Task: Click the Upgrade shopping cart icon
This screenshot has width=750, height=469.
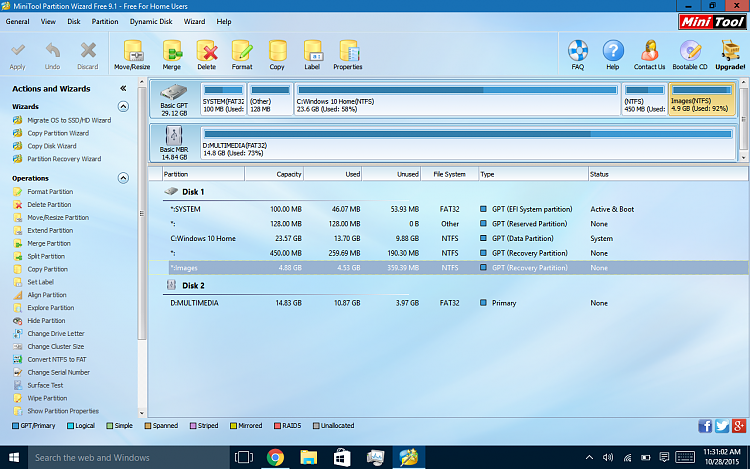Action: point(730,51)
